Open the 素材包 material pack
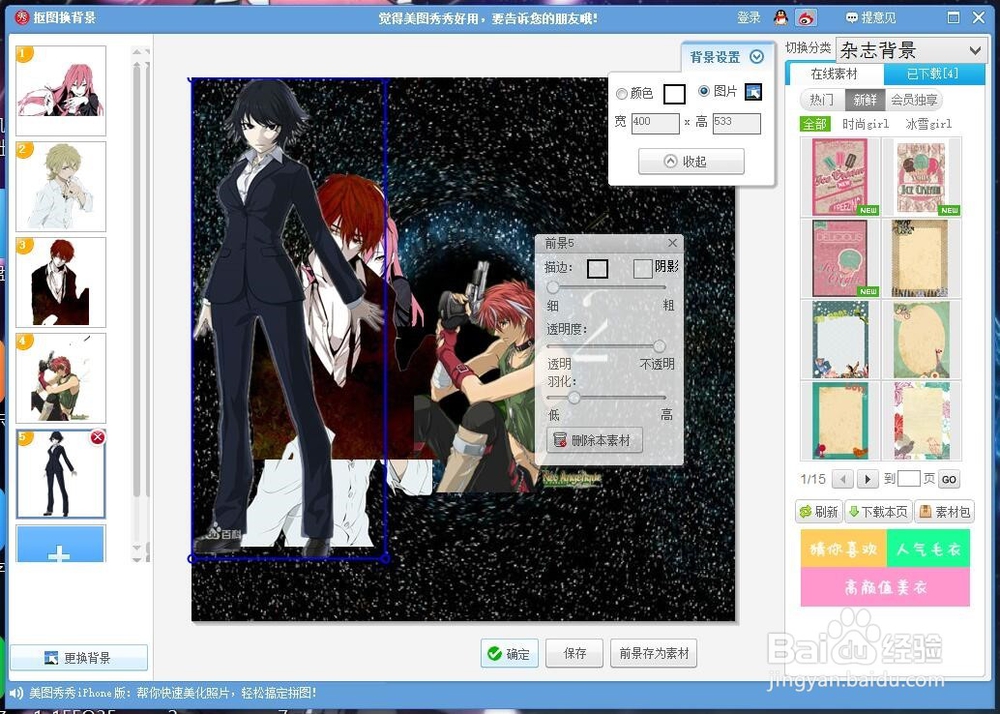Viewport: 1000px width, 714px height. tap(945, 511)
